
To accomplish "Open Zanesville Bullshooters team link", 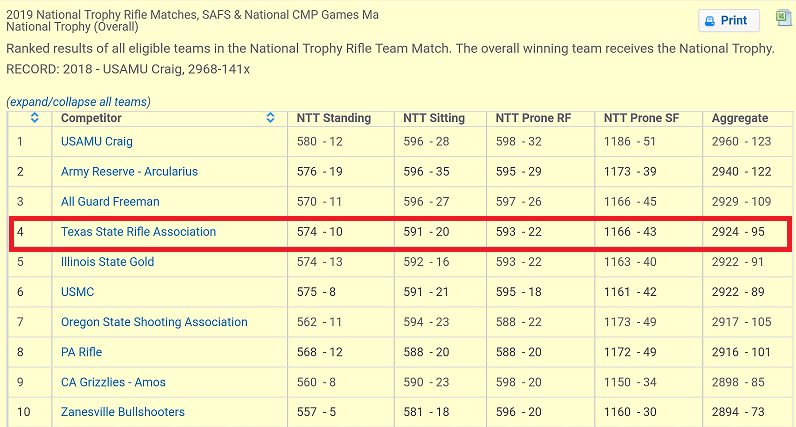I will coord(122,412).
